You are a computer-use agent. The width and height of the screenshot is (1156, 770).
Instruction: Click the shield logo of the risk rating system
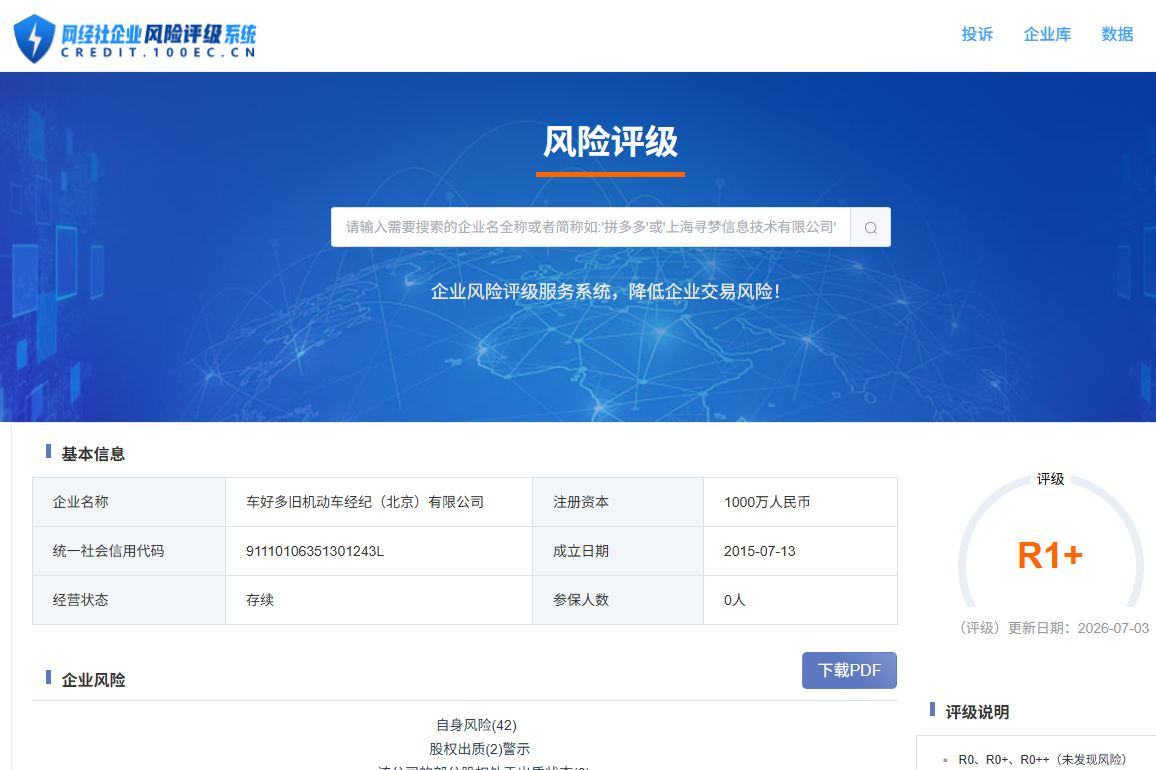click(34, 38)
